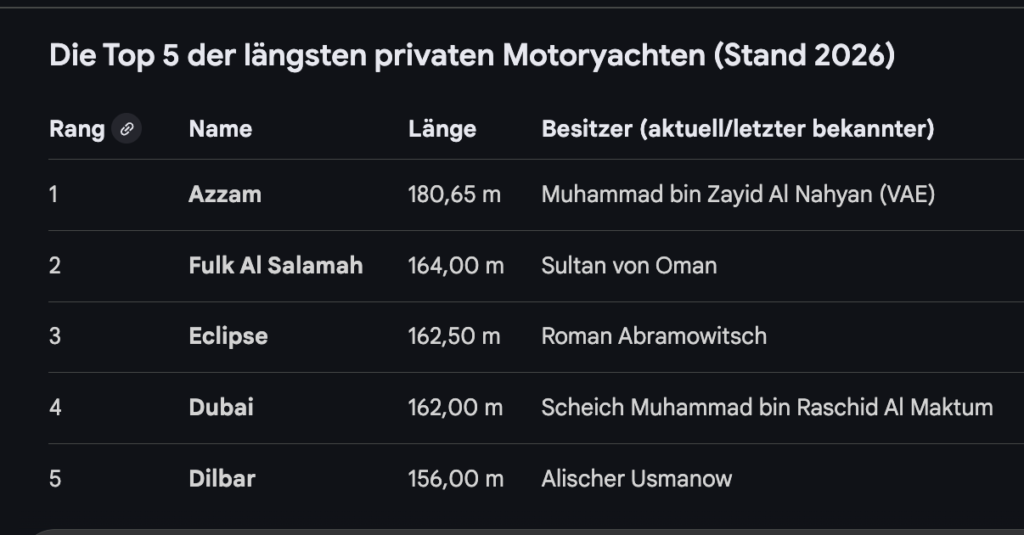Select the table title mentioning Motoryachten
Screen dimensions: 1024x535
471,56
